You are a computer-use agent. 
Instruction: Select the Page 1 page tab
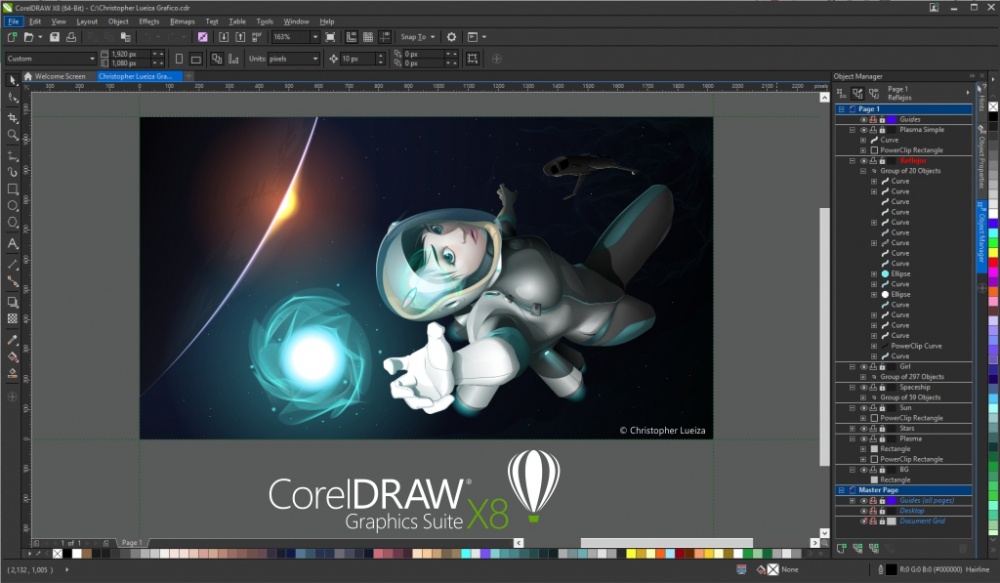[x=132, y=543]
